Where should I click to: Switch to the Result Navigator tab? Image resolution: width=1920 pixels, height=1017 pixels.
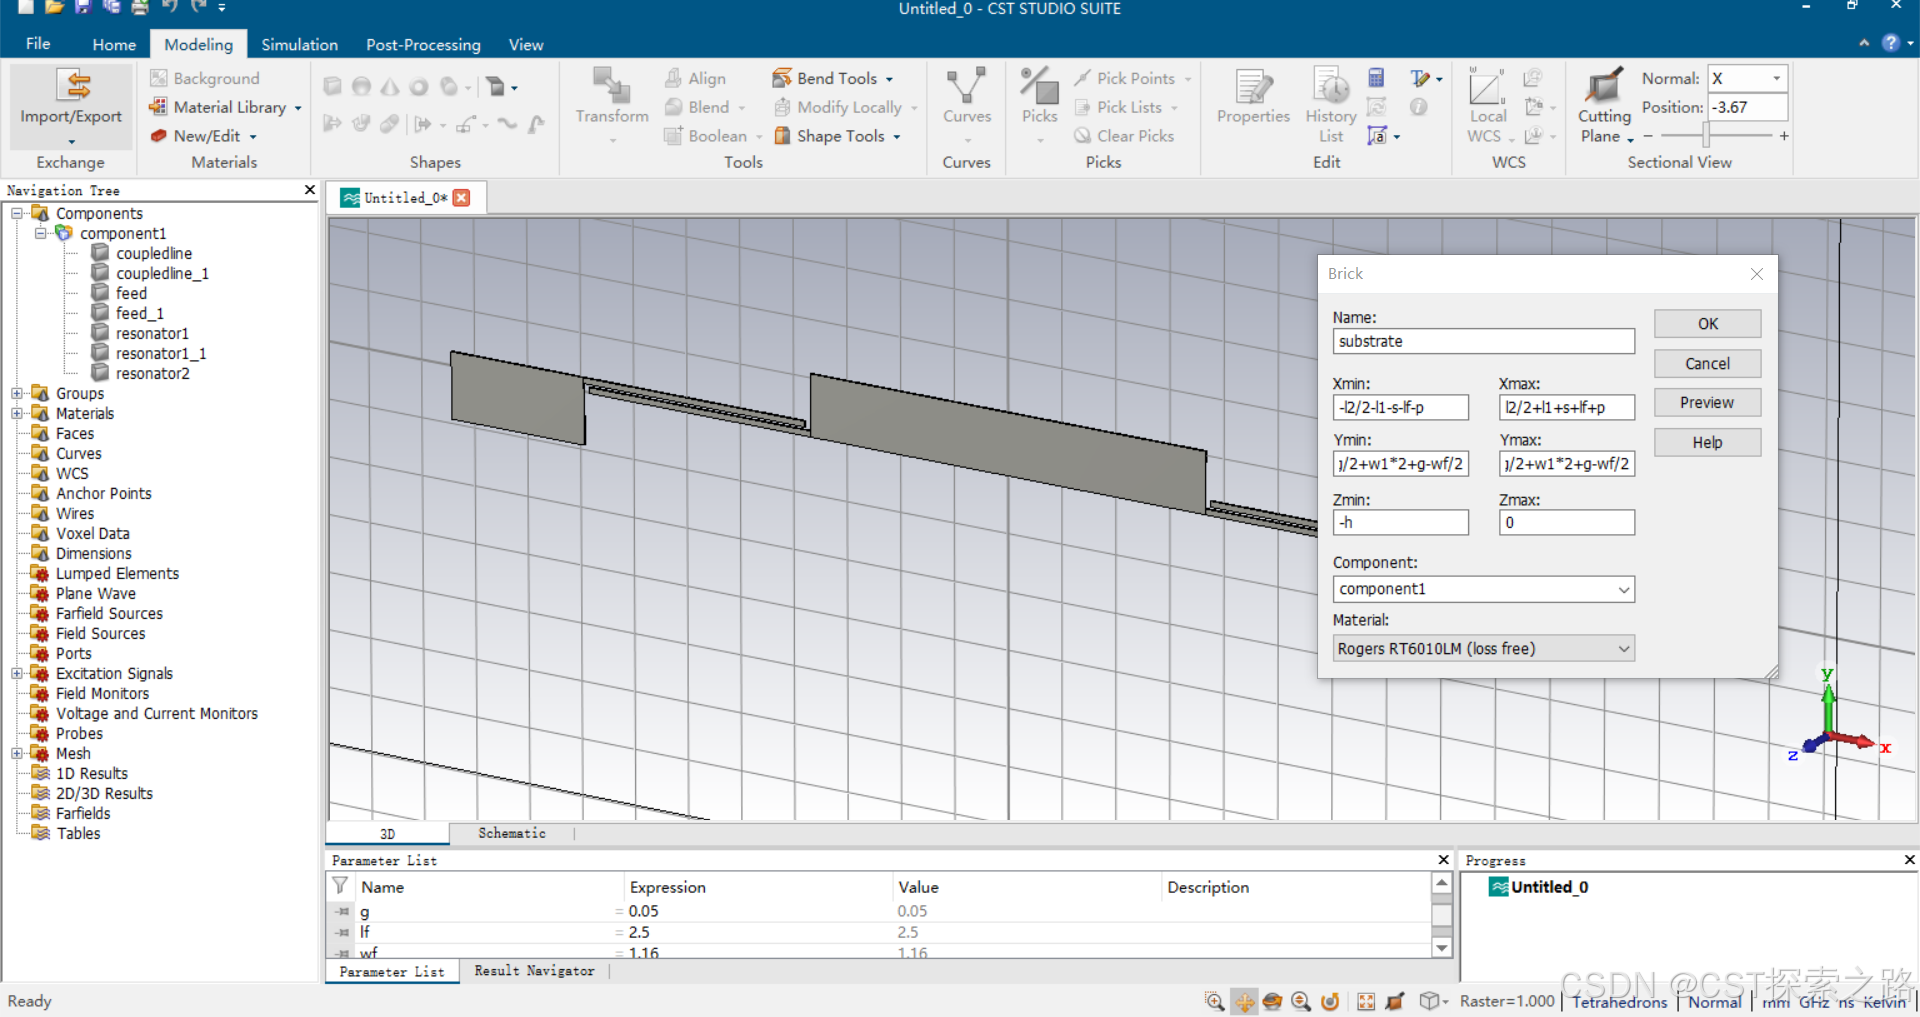coord(534,971)
